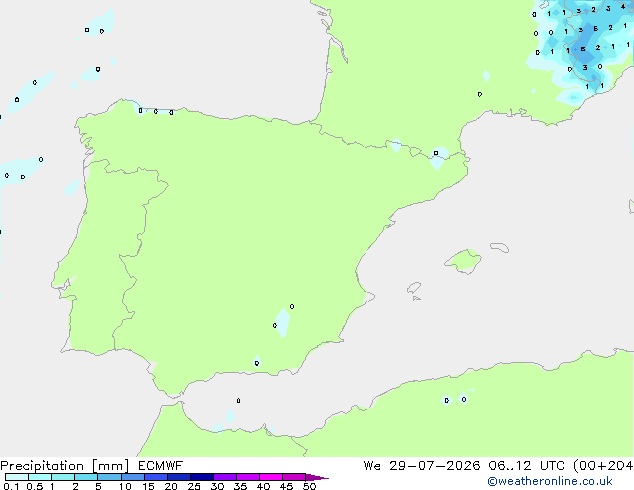634x490 pixels.
Task: Click the '30' legend label
Action: [x=217, y=486]
